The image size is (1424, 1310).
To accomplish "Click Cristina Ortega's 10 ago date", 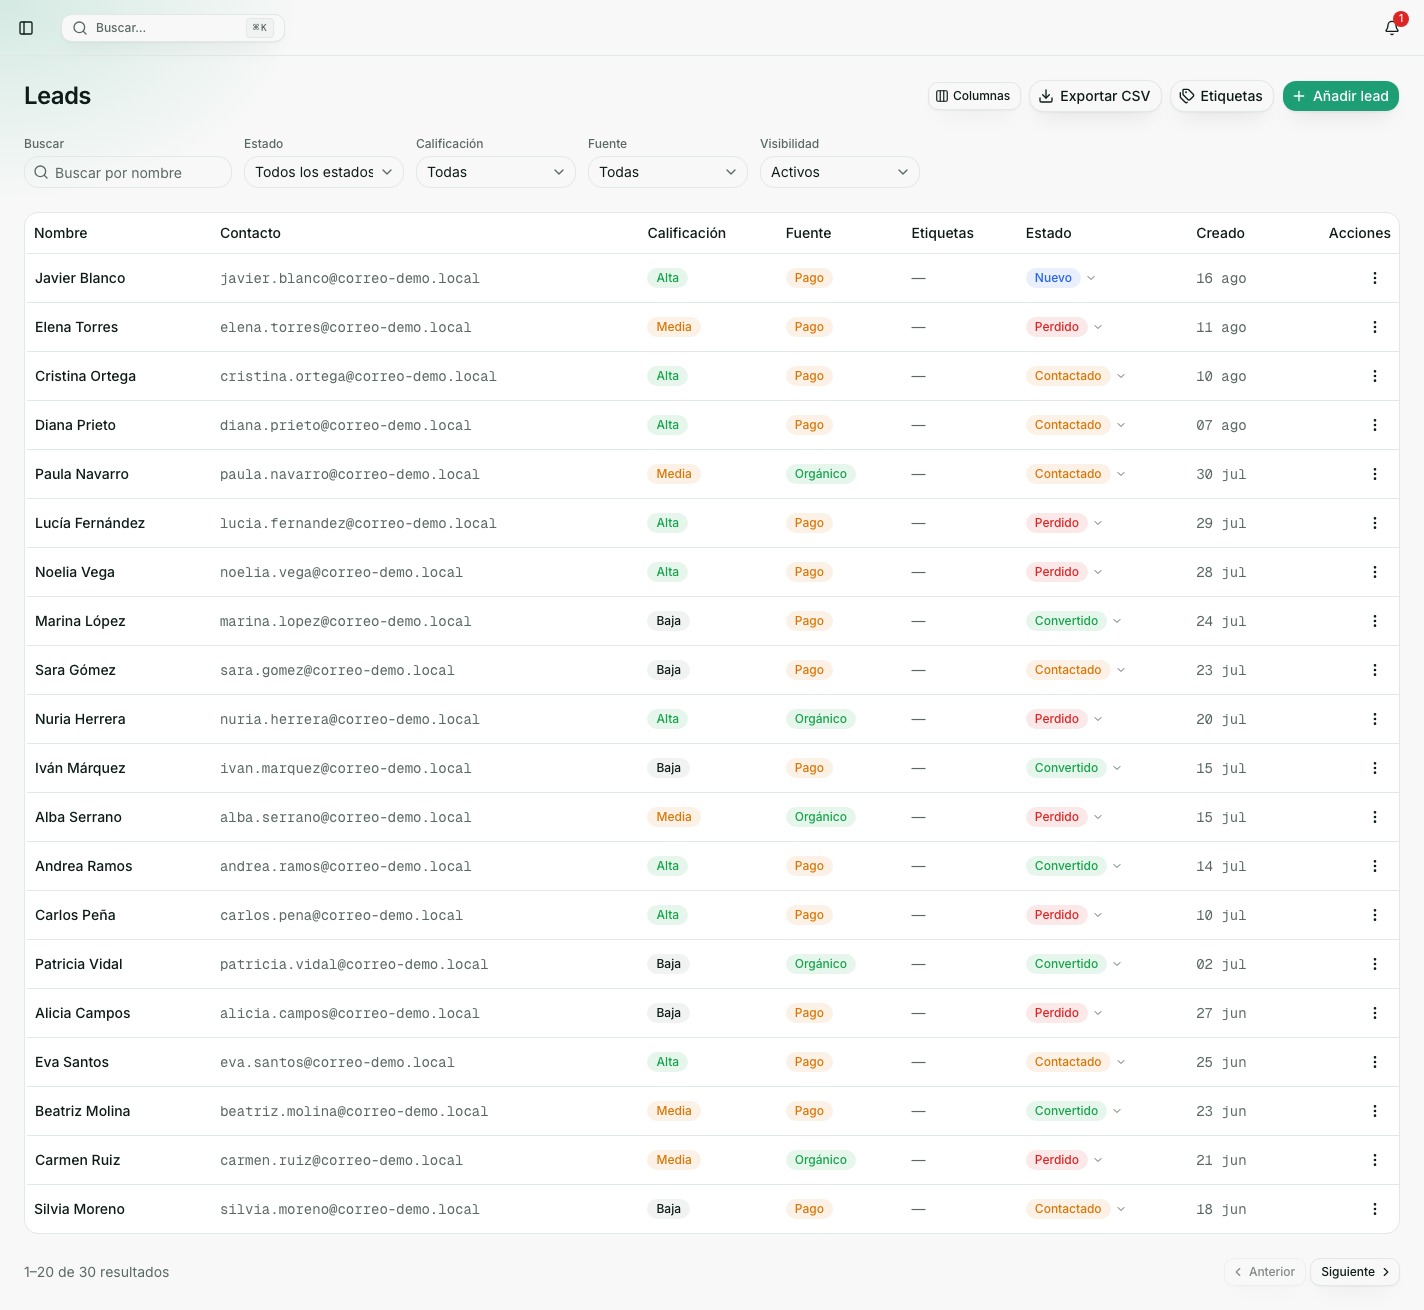I will click(x=1221, y=377).
